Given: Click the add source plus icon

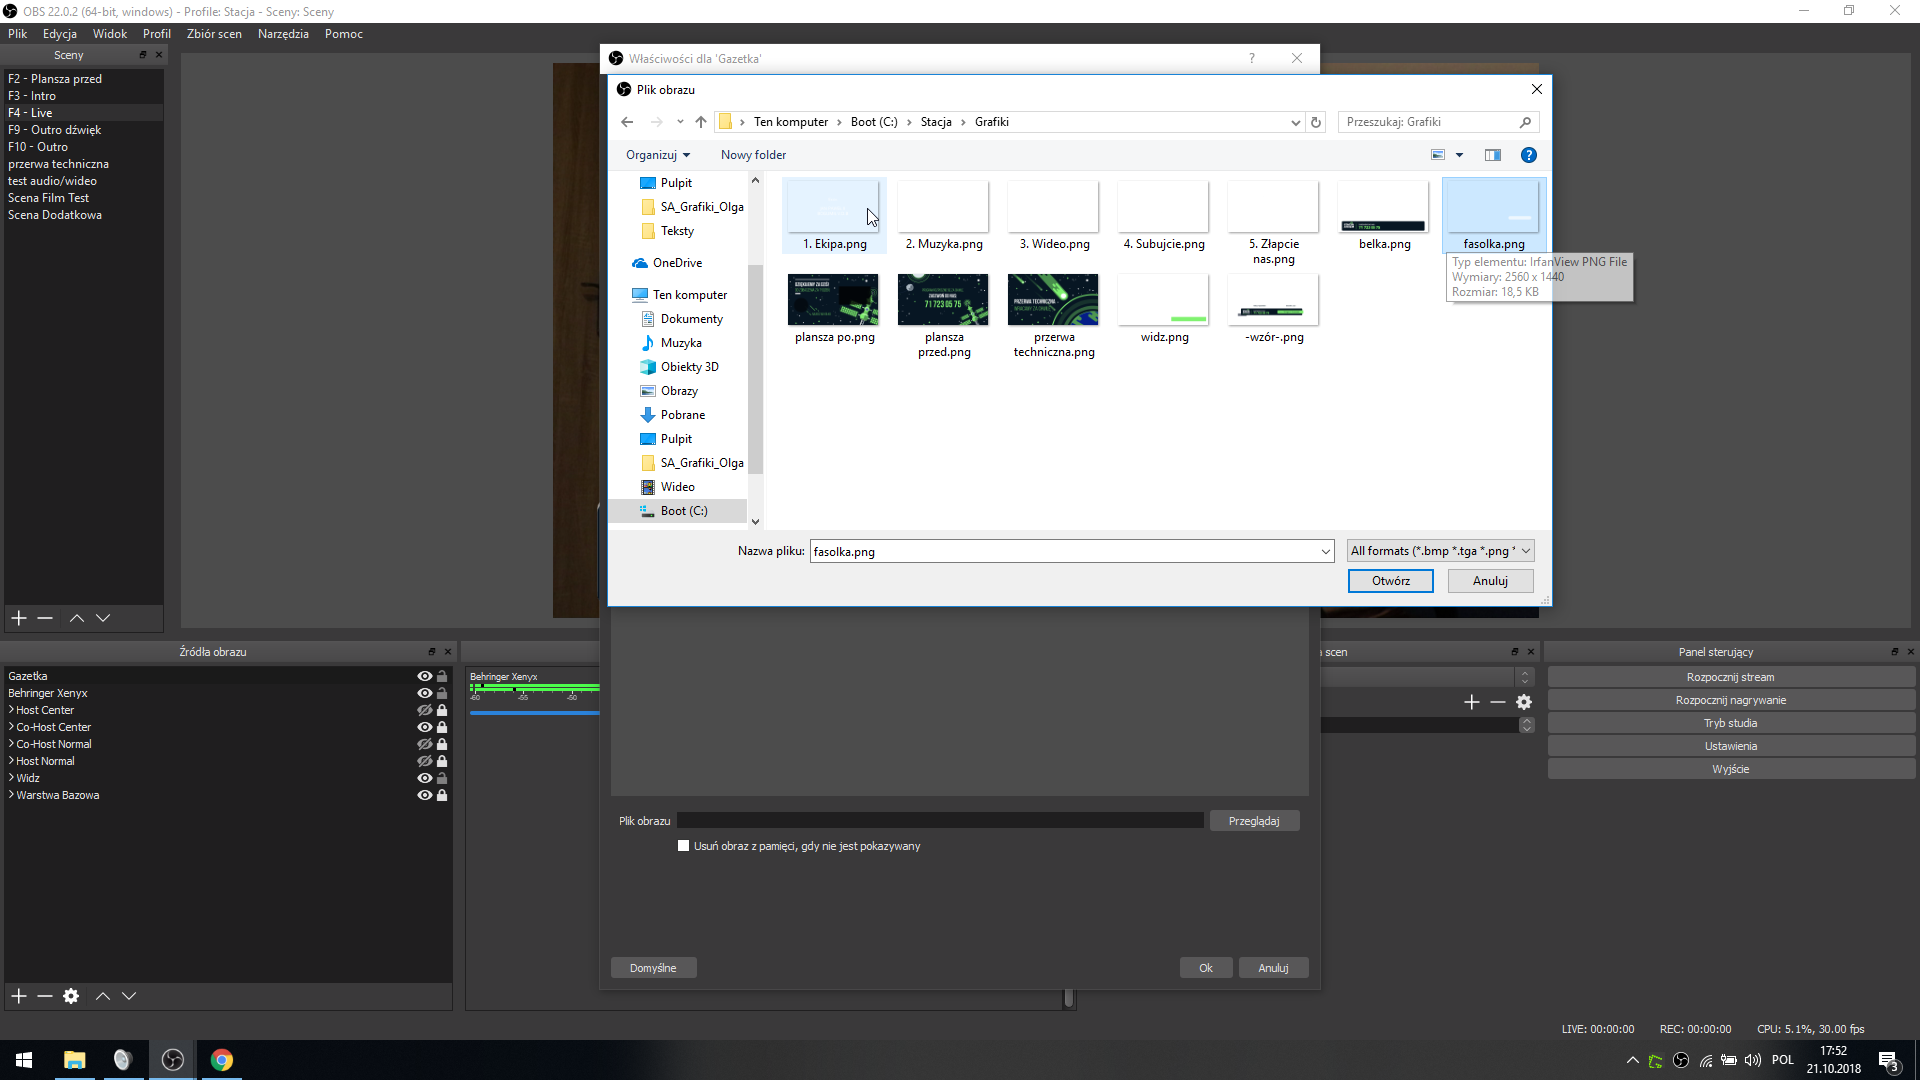Looking at the screenshot, I should pos(19,996).
